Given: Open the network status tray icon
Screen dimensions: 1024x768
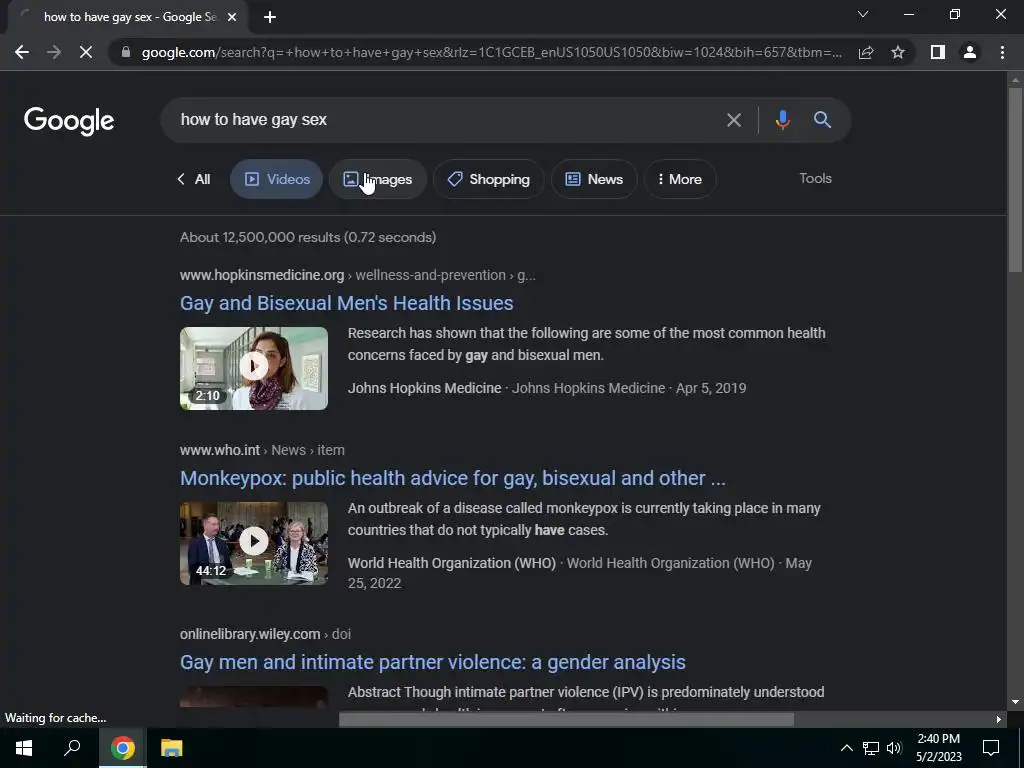Looking at the screenshot, I should coord(871,748).
